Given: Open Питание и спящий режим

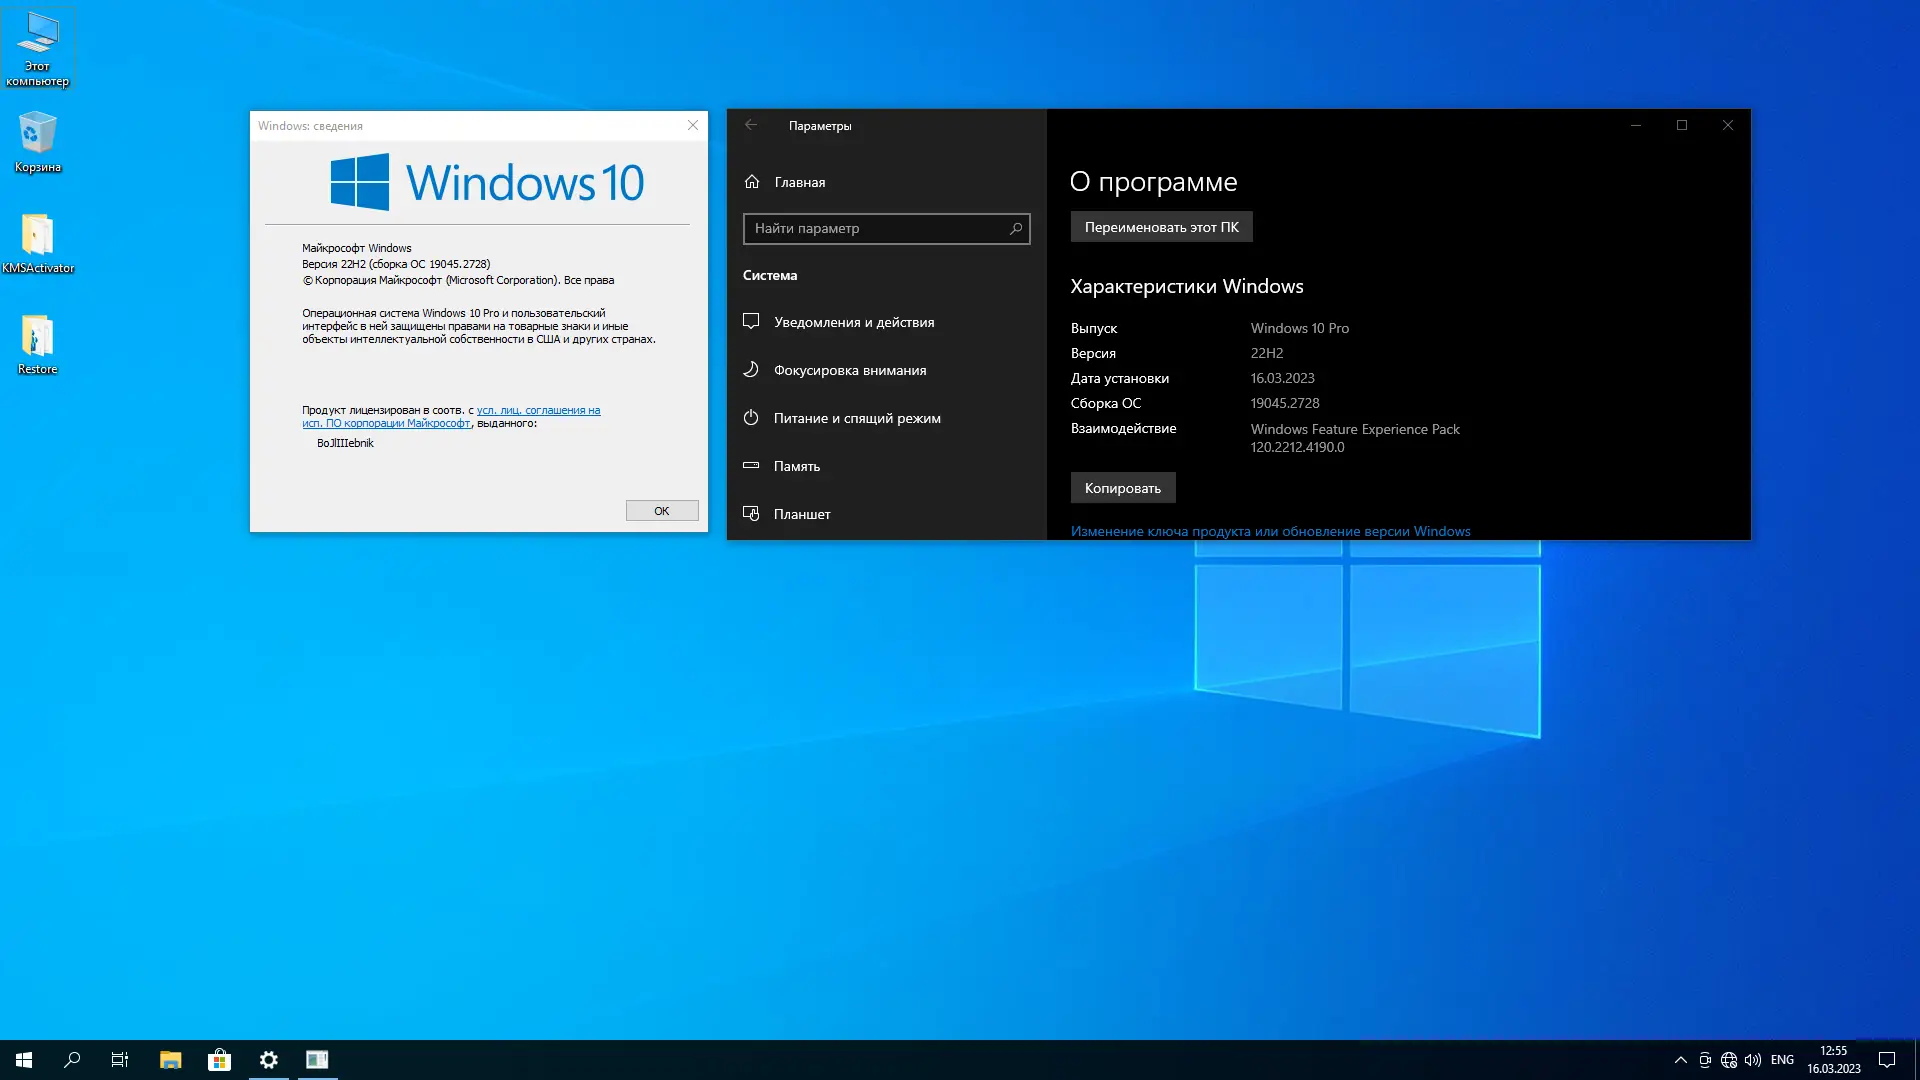Looking at the screenshot, I should click(856, 418).
